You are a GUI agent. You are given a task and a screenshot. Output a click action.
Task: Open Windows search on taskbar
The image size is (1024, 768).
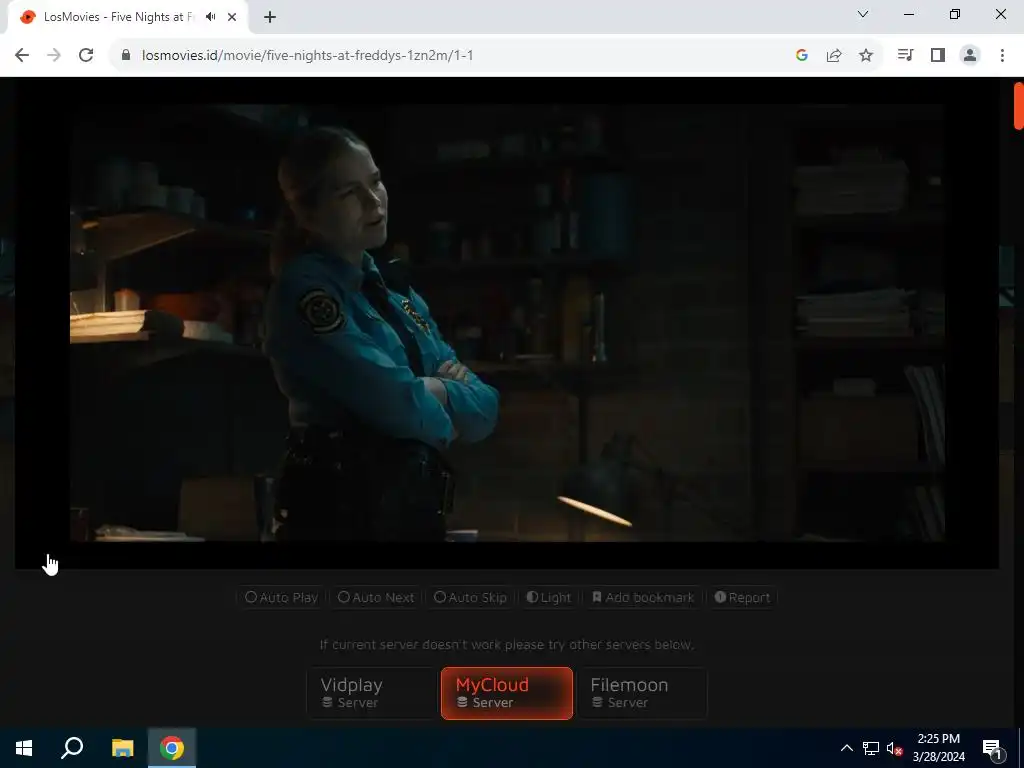pyautogui.click(x=72, y=748)
